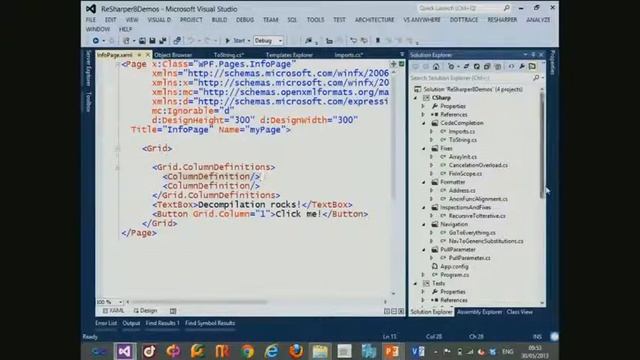This screenshot has width=640, height=360.
Task: Open Google Chrome from the taskbar
Action: click(x=247, y=351)
